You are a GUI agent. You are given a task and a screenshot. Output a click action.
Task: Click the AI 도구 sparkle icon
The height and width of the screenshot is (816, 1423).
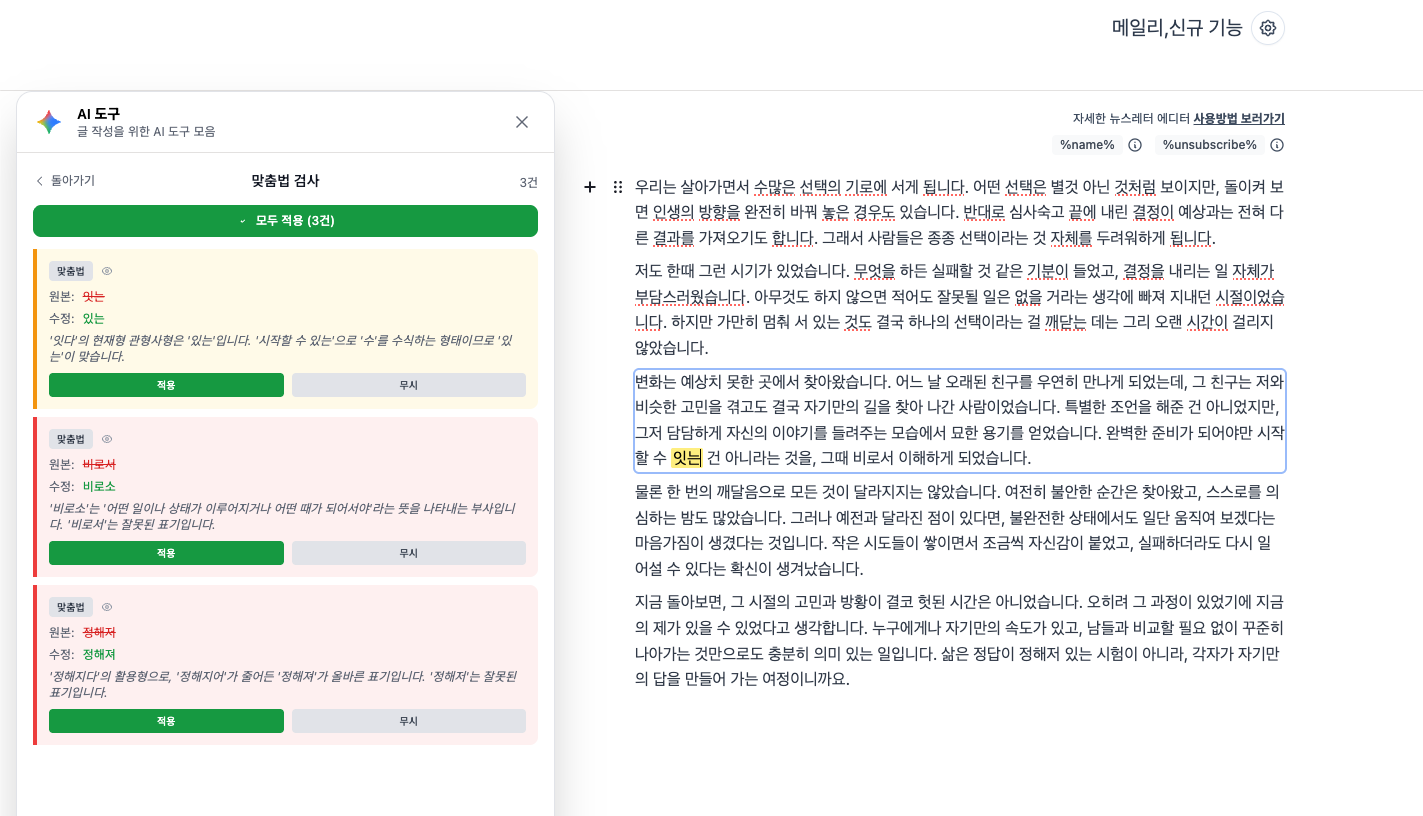49,121
